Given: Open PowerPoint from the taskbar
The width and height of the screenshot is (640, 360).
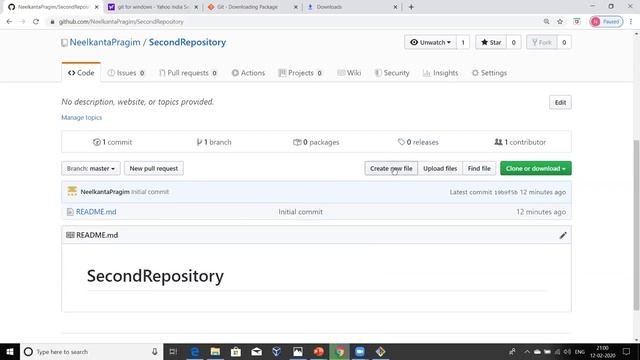Looking at the screenshot, I should click(x=318, y=351).
